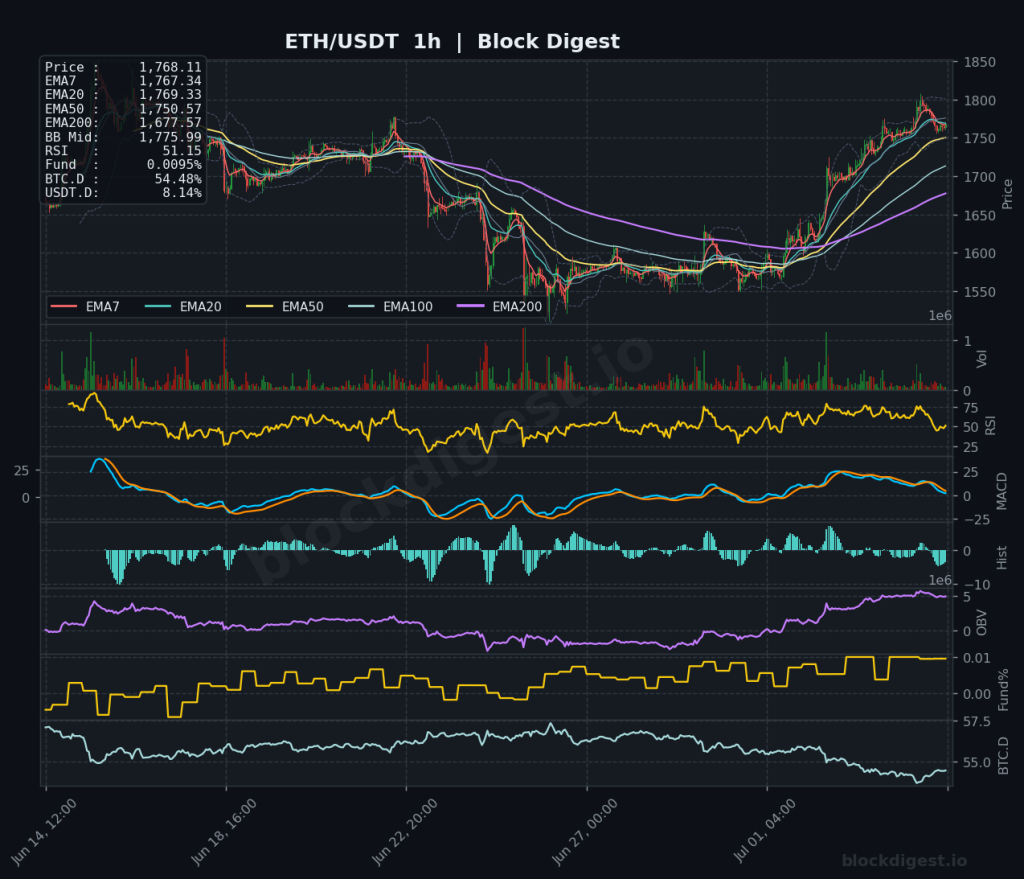
Task: Click the RSI value 51.15 in info box
Action: 182,151
